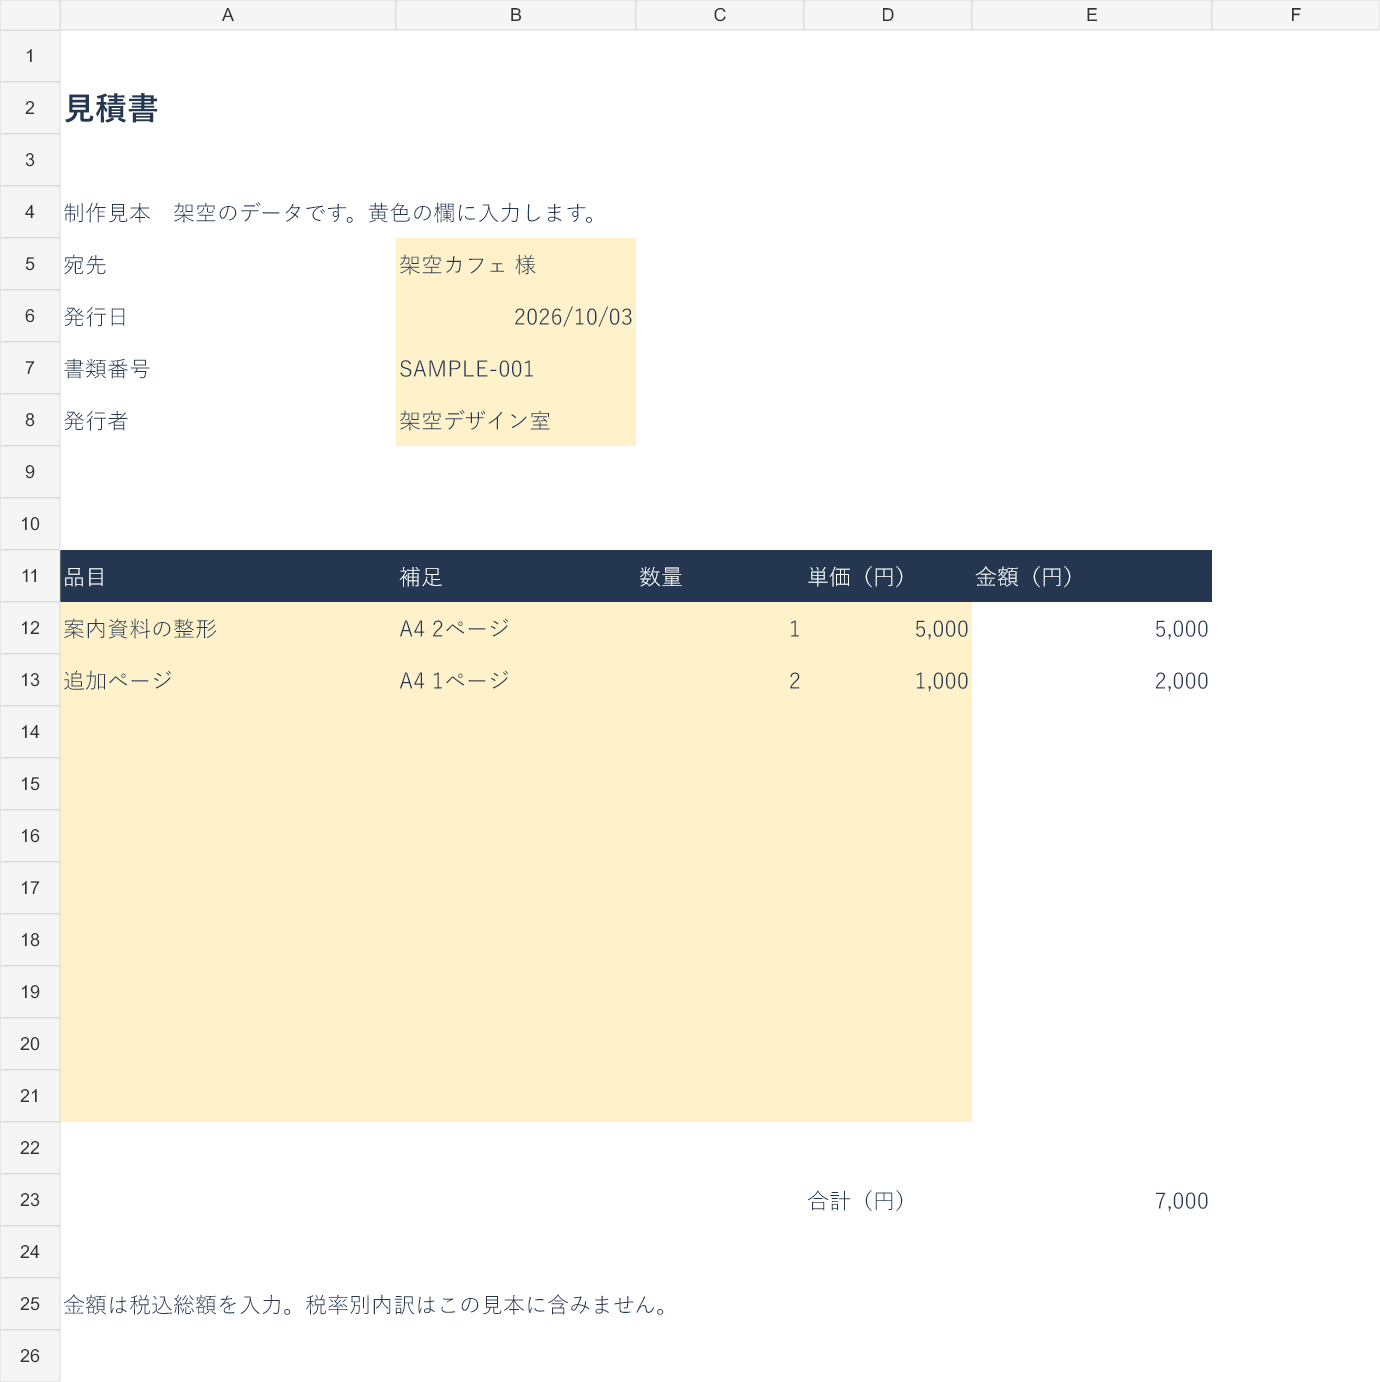Select the 書類番号 label cell

pyautogui.click(x=228, y=368)
